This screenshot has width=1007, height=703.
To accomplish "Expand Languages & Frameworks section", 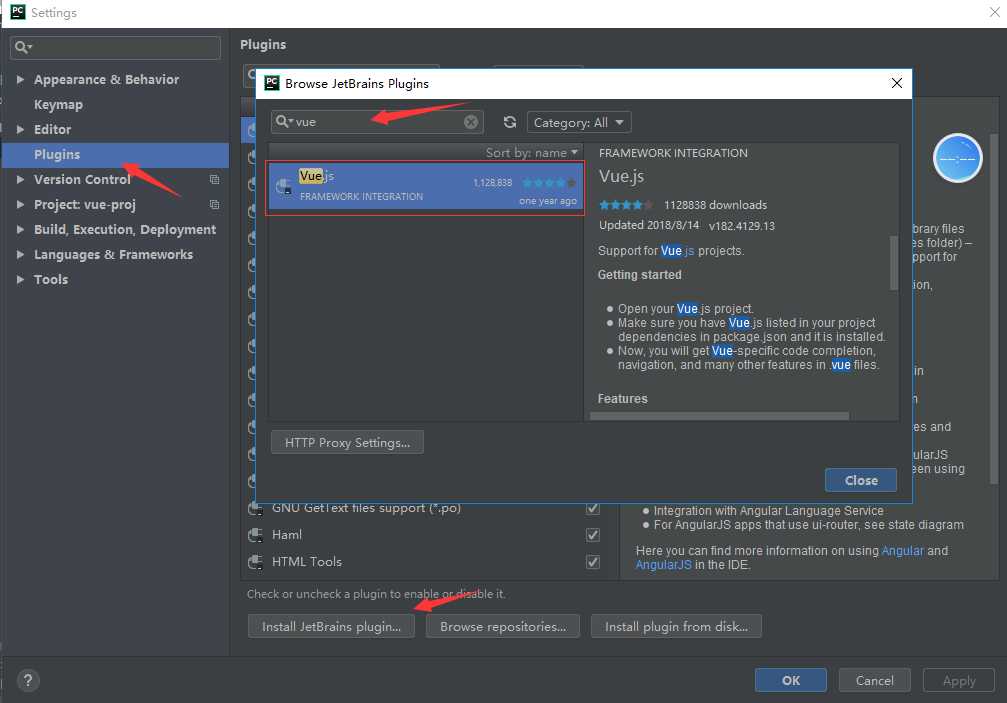I will coord(20,255).
